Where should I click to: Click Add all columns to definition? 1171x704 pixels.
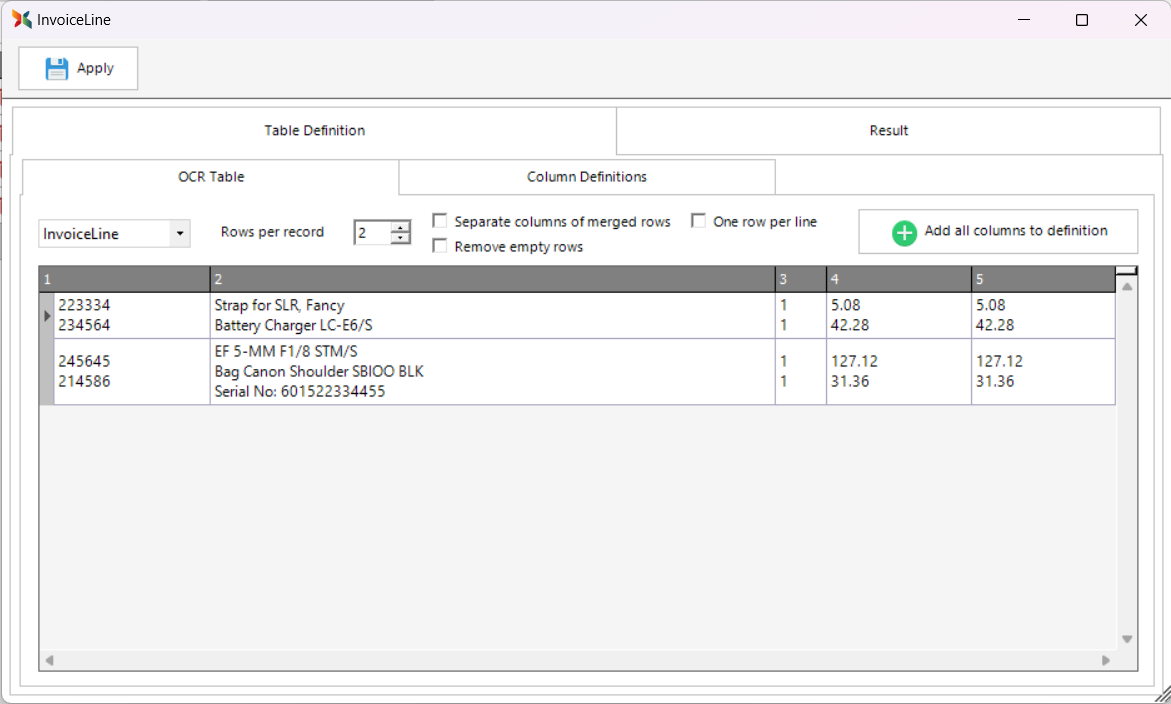[998, 231]
